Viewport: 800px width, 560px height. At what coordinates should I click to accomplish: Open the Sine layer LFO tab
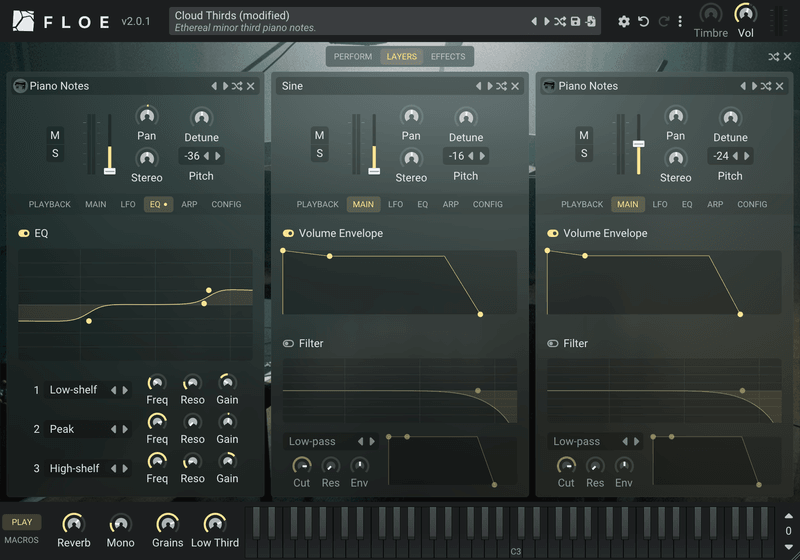pos(395,205)
